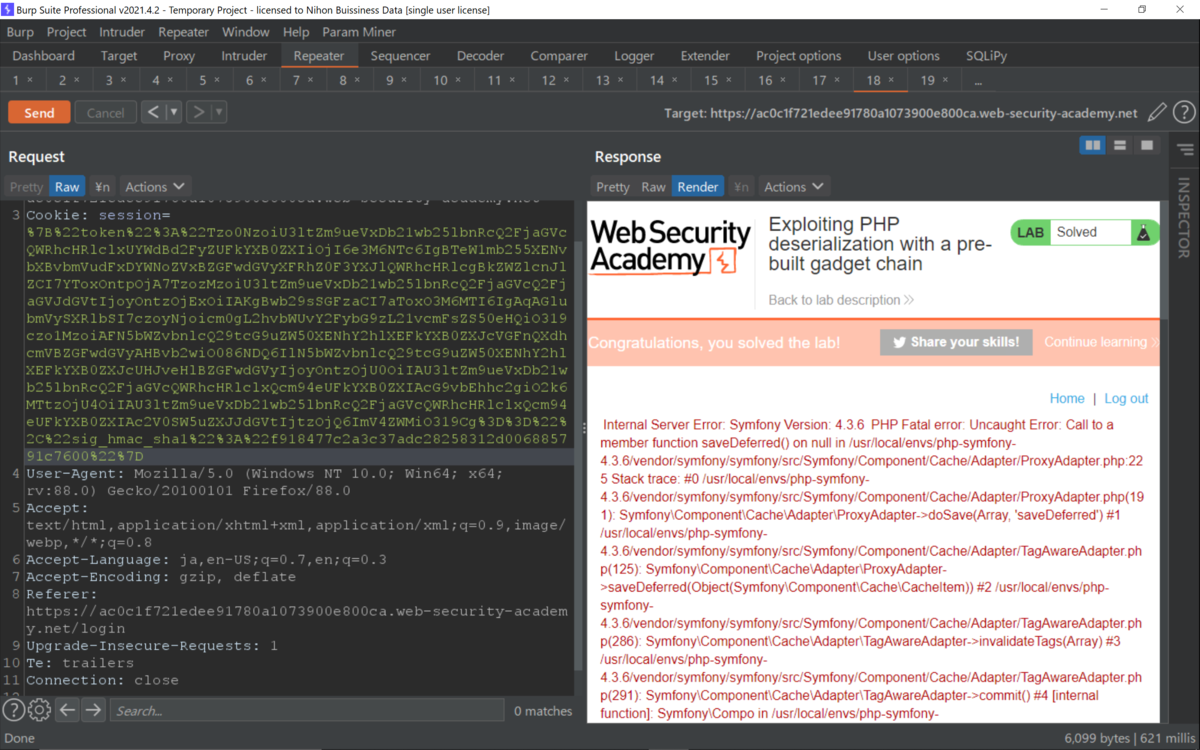
Task: Switch to the Extender tab
Action: [705, 56]
